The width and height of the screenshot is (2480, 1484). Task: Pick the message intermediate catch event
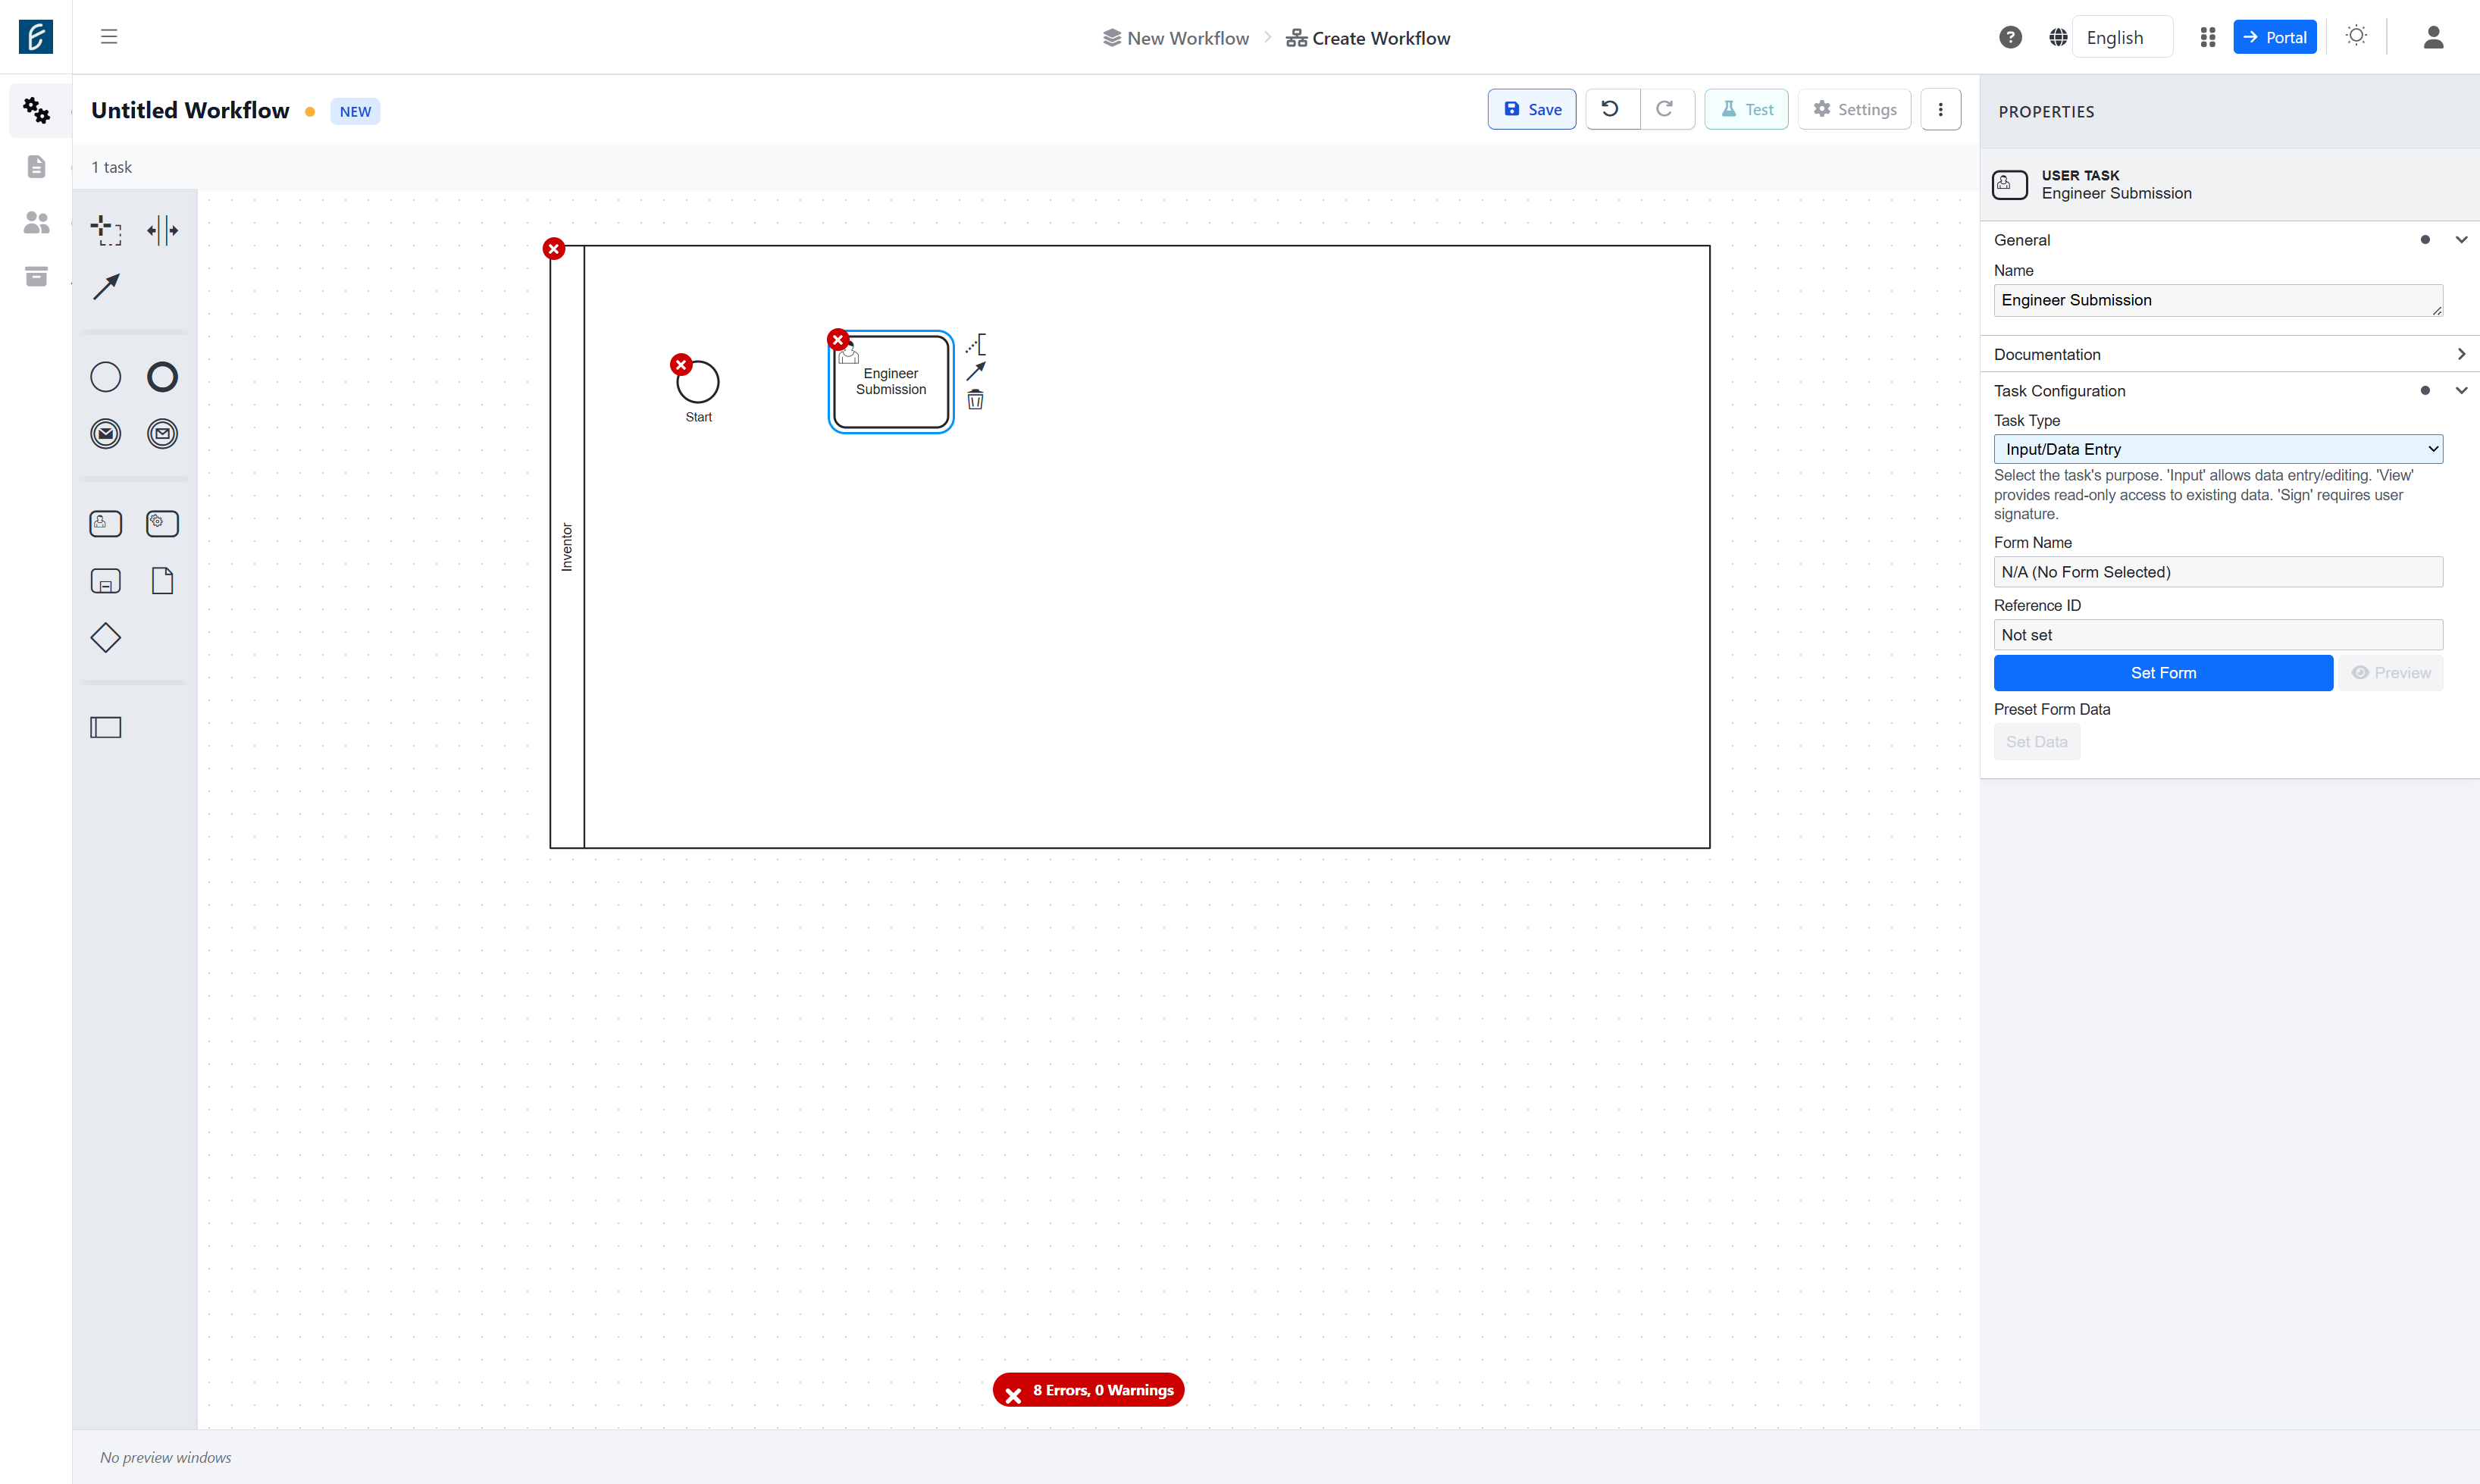click(x=162, y=434)
